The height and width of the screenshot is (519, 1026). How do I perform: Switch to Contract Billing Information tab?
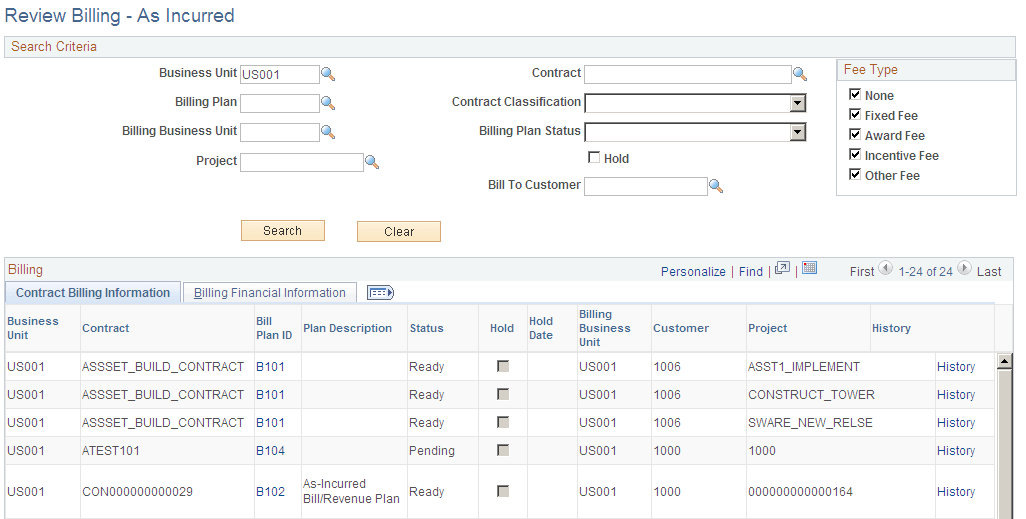coord(93,293)
